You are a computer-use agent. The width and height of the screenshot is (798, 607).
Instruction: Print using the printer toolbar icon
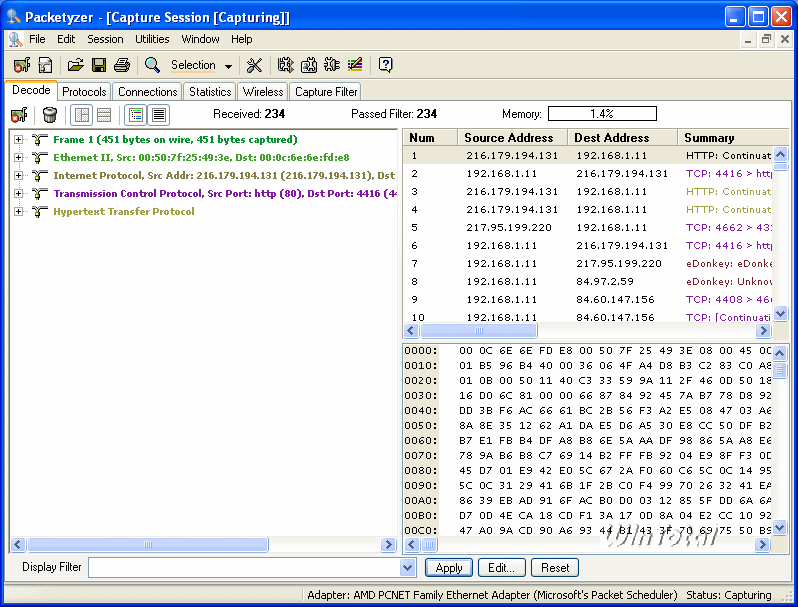[122, 66]
